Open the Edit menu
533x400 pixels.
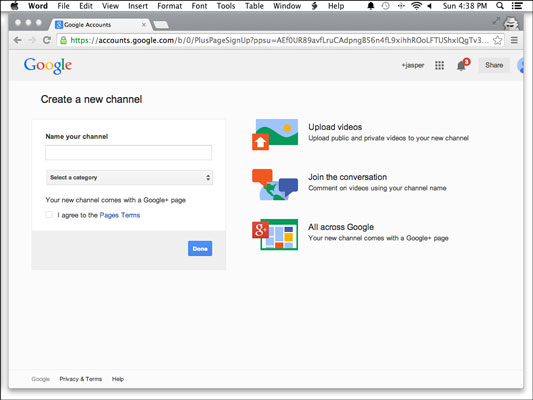coord(86,6)
